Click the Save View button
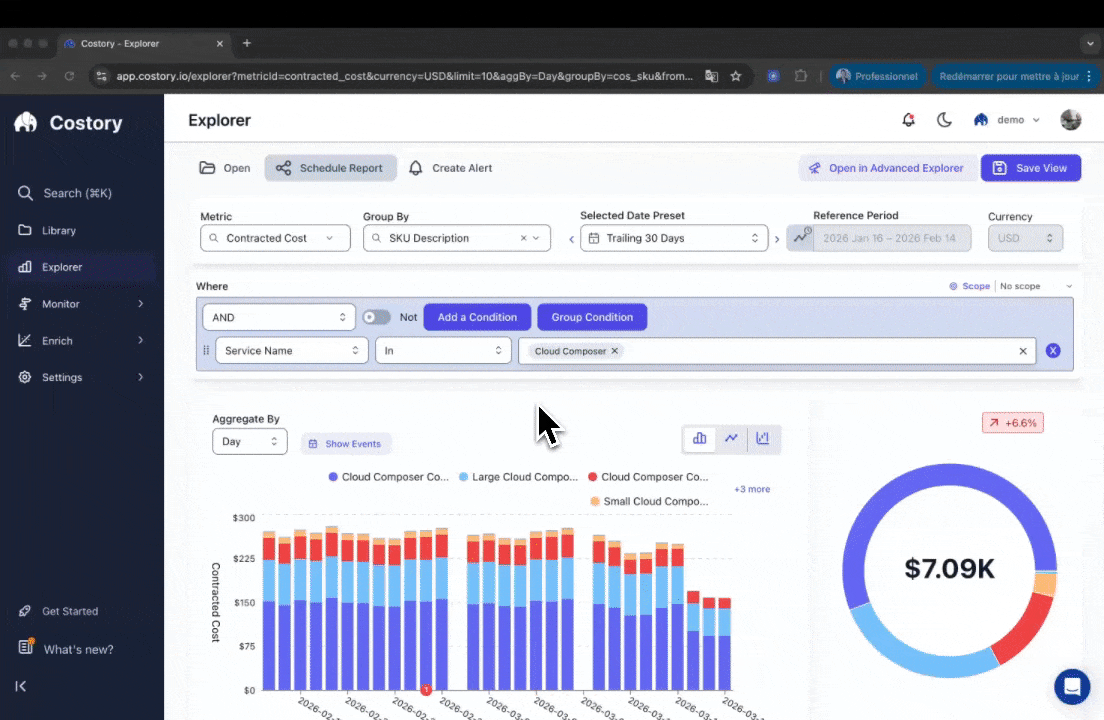The image size is (1104, 720). coord(1031,168)
